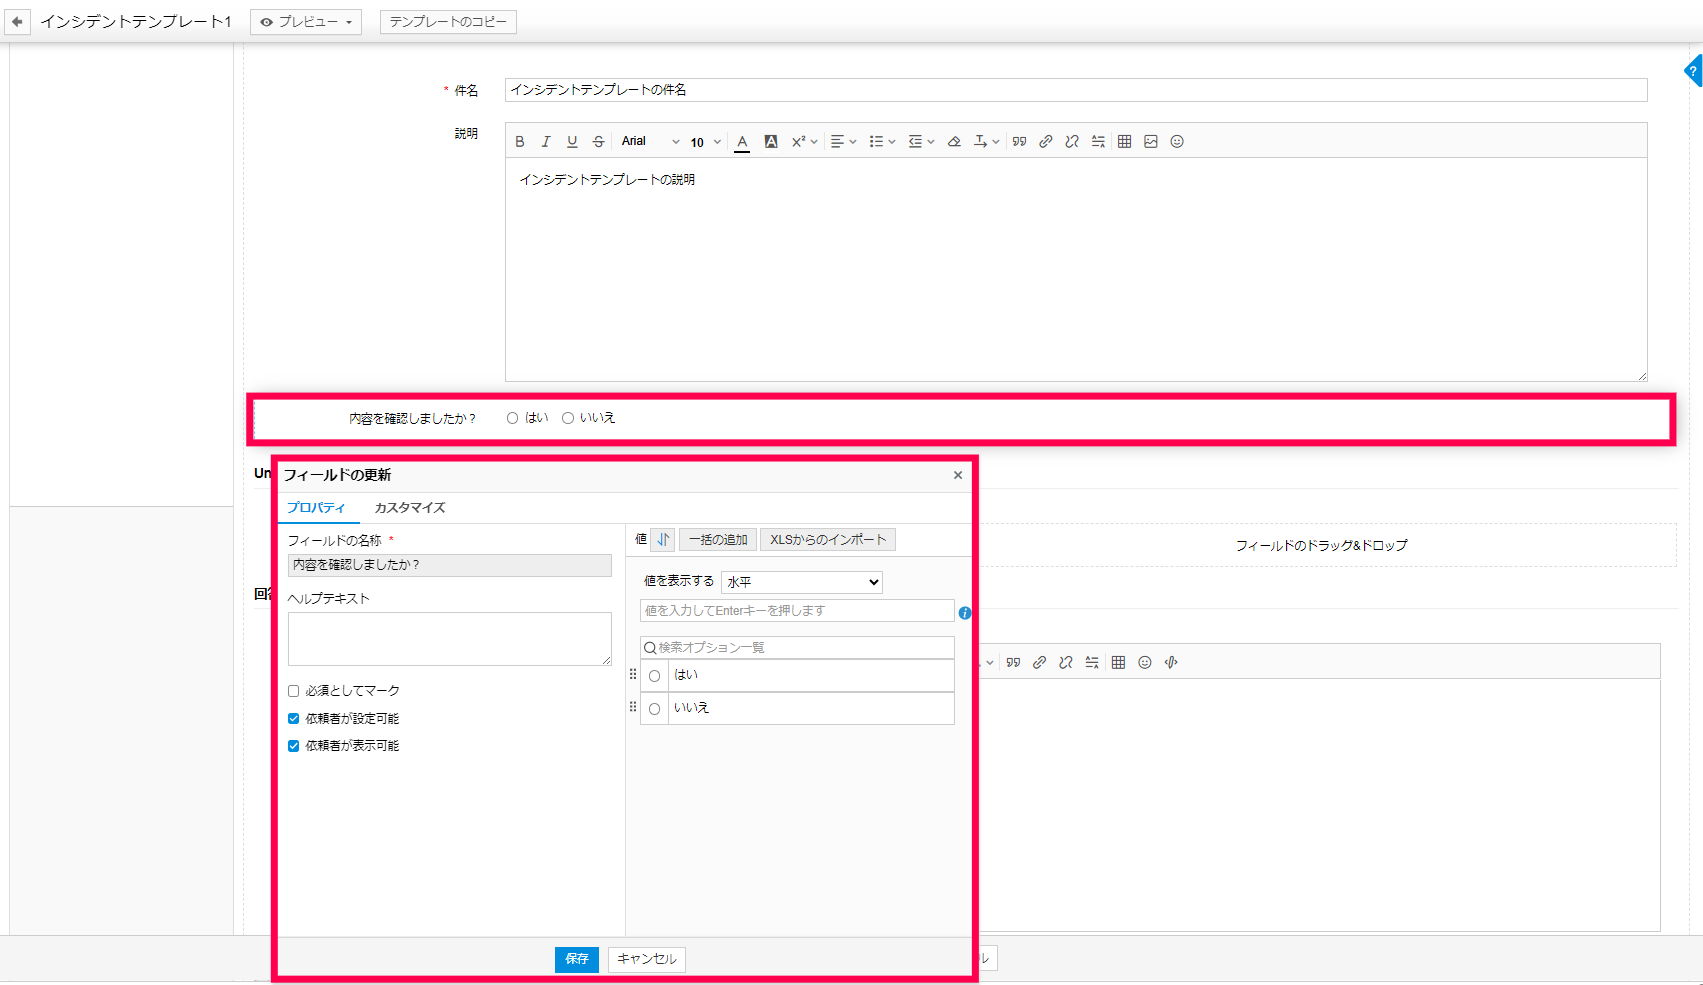Click the blockquote icon in the lower editor toolbar
1703x985 pixels.
pyautogui.click(x=1013, y=663)
